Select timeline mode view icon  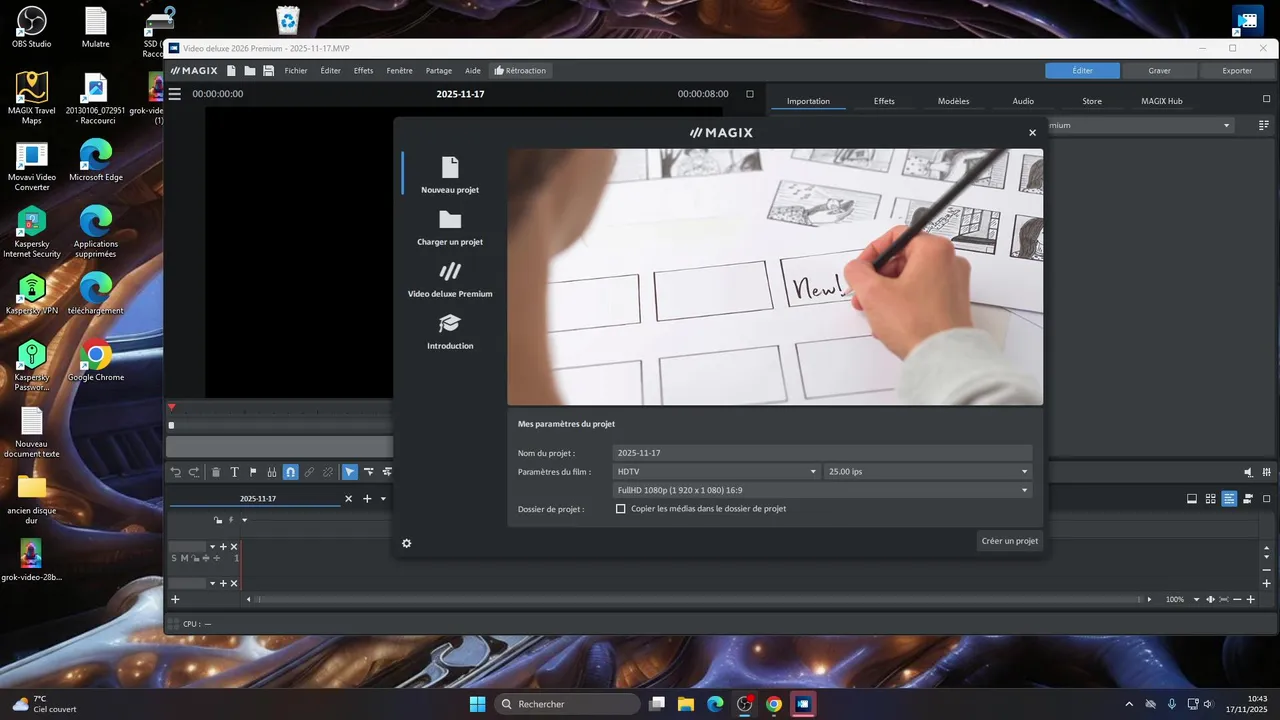click(1230, 498)
